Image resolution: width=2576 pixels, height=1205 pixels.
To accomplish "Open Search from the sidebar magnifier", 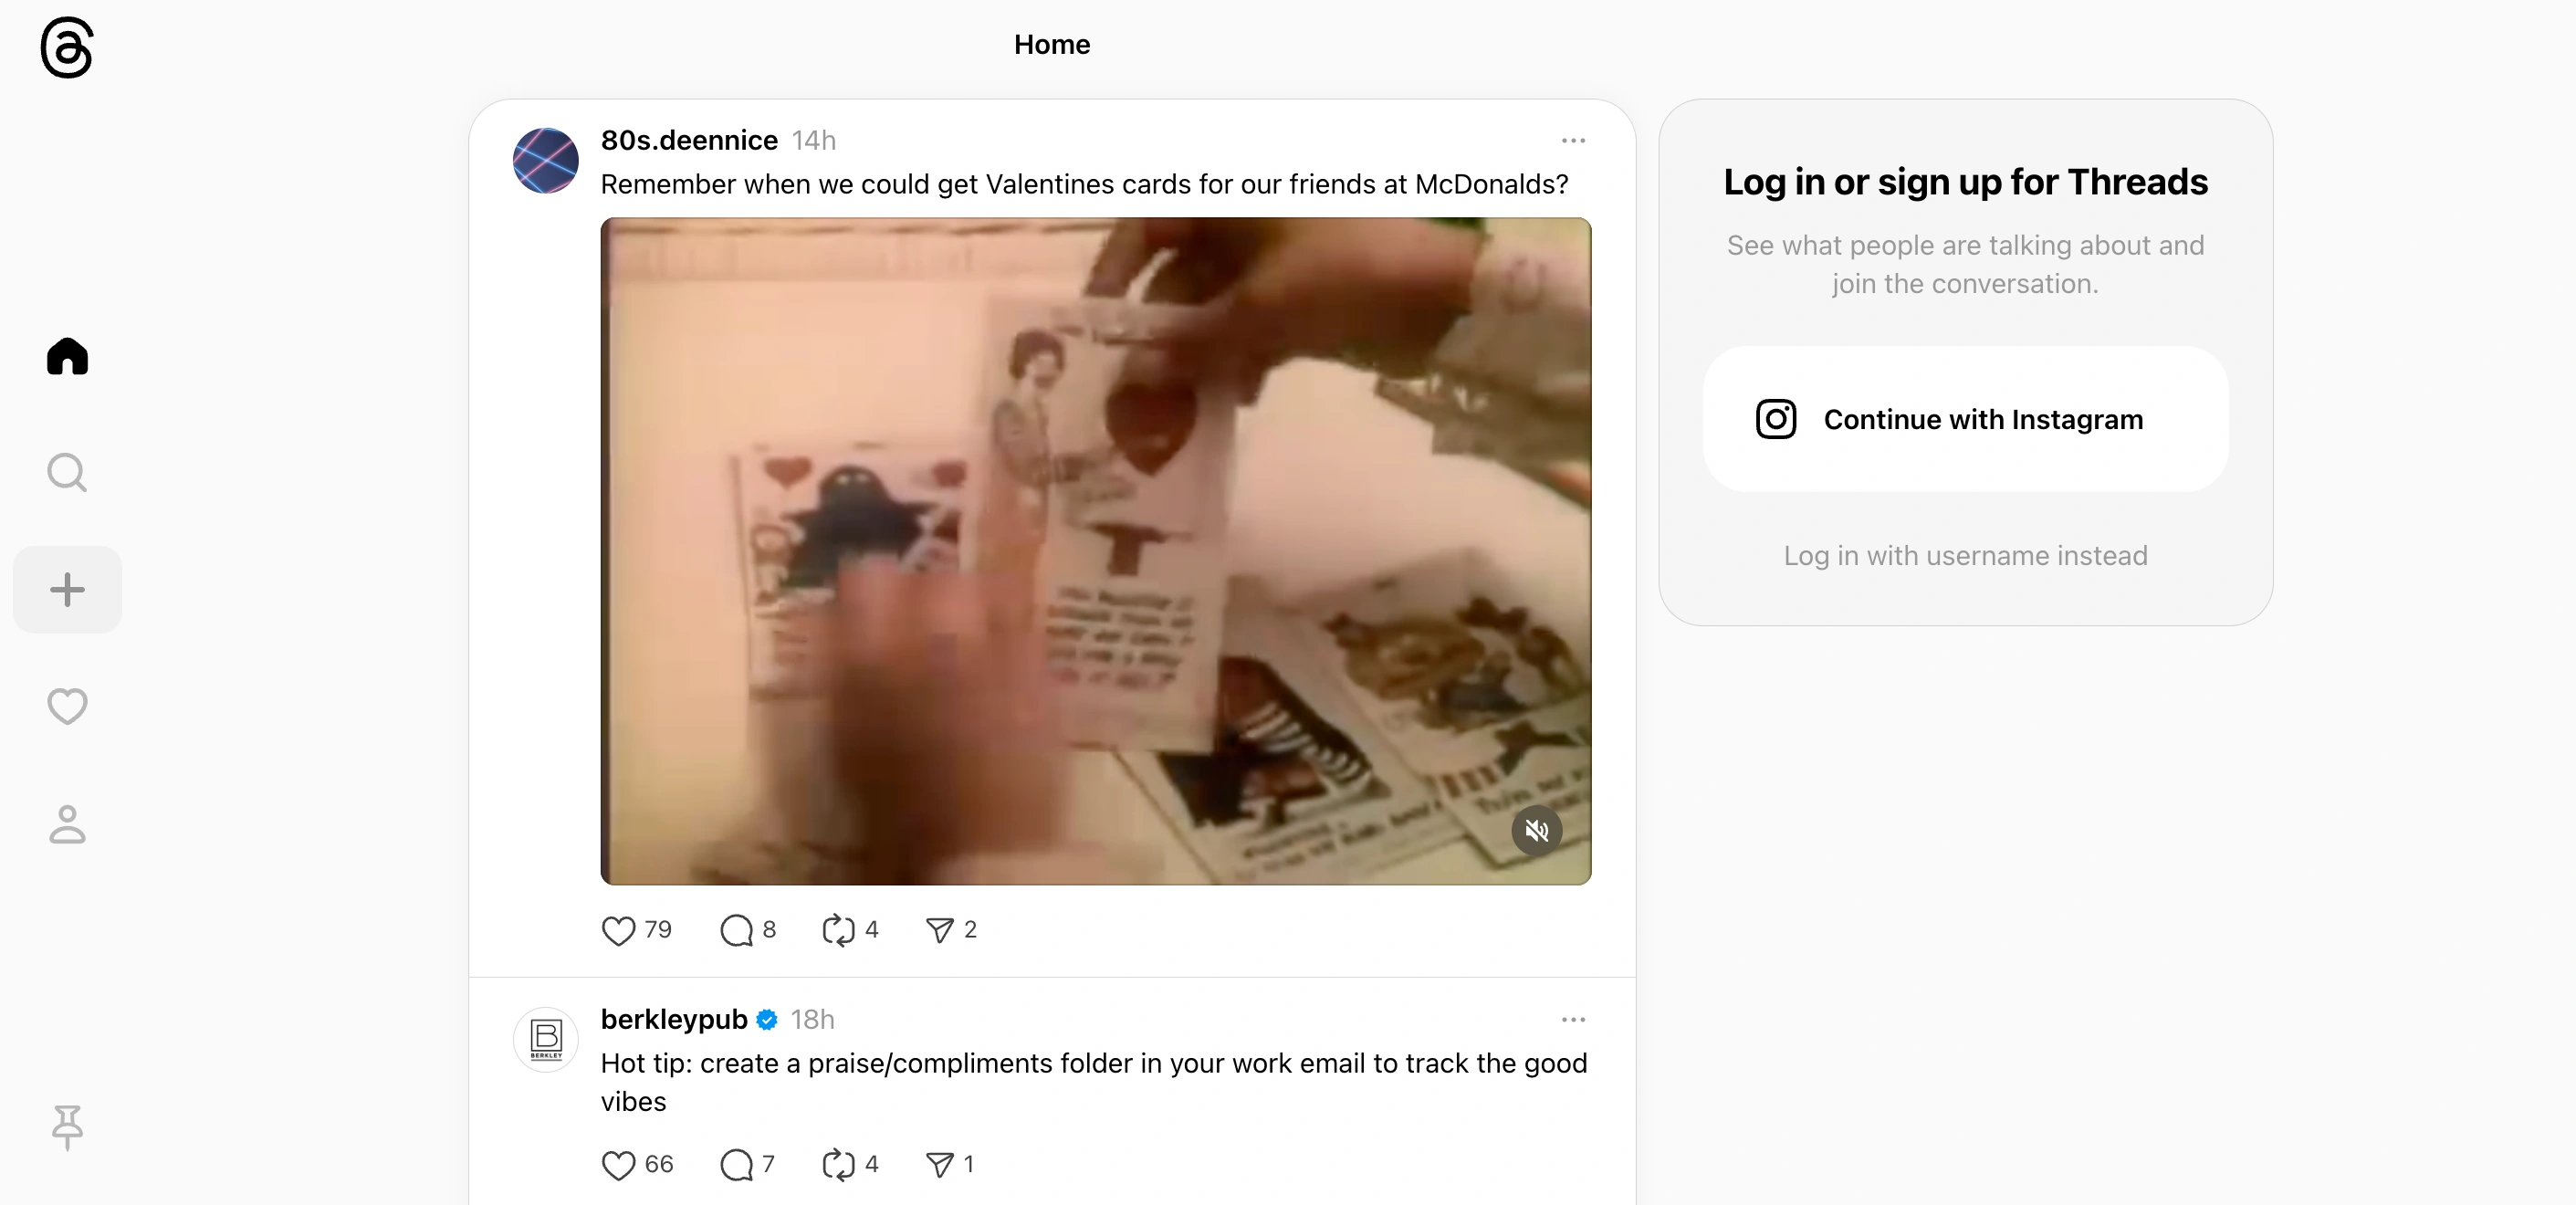I will point(67,472).
